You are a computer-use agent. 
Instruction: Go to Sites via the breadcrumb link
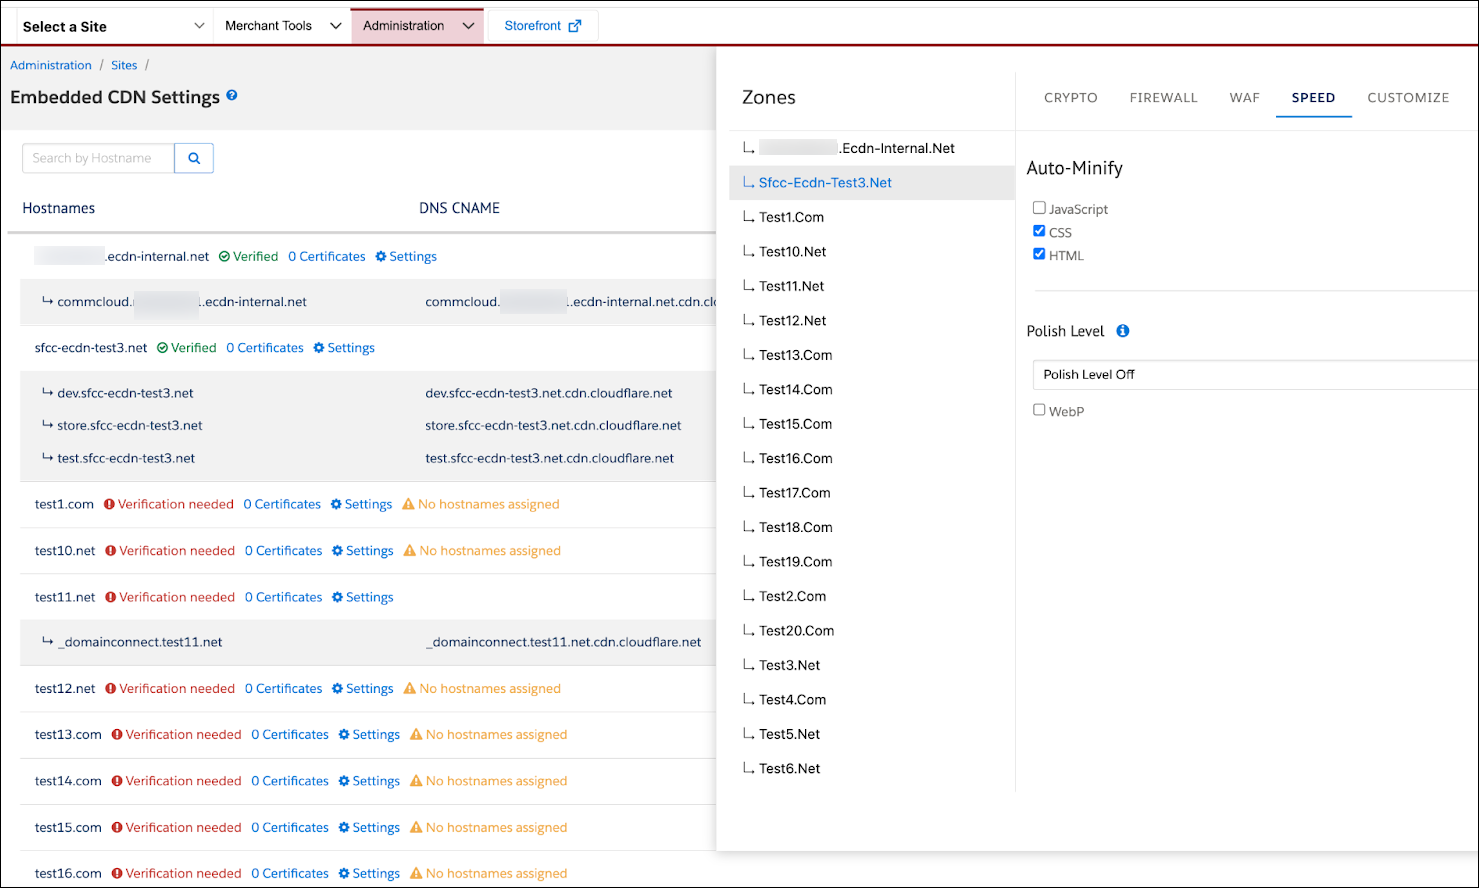point(124,65)
